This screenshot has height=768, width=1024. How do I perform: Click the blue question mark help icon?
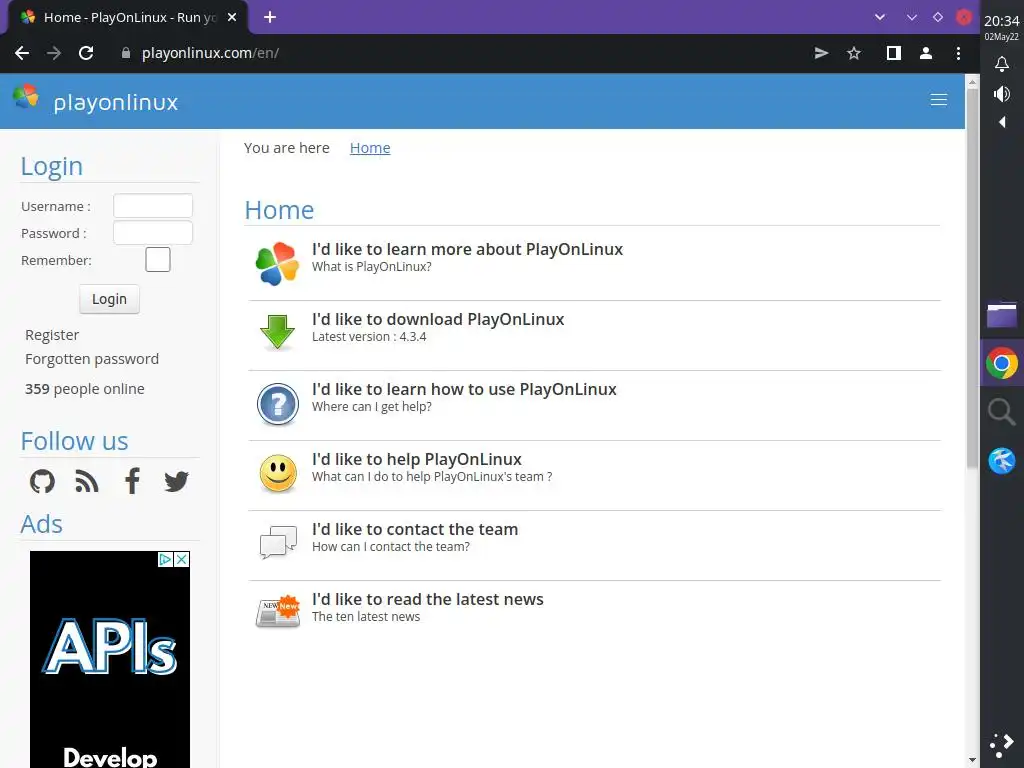pos(278,404)
